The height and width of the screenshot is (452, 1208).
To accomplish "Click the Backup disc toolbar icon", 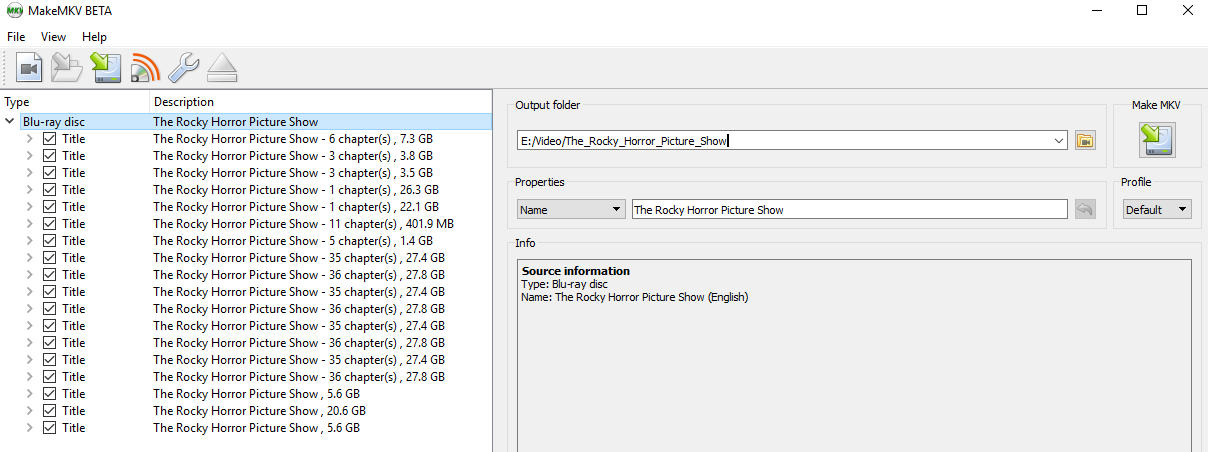I will pos(106,67).
